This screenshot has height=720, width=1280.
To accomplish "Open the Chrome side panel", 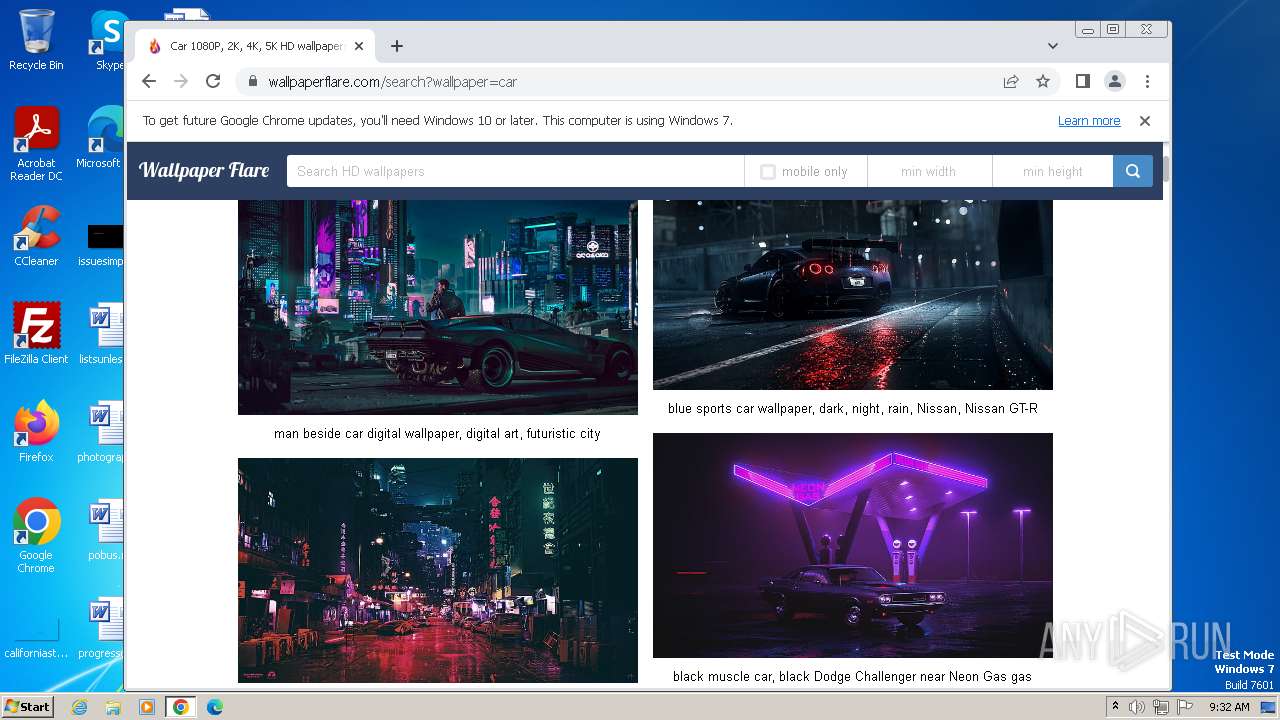I will pos(1083,82).
